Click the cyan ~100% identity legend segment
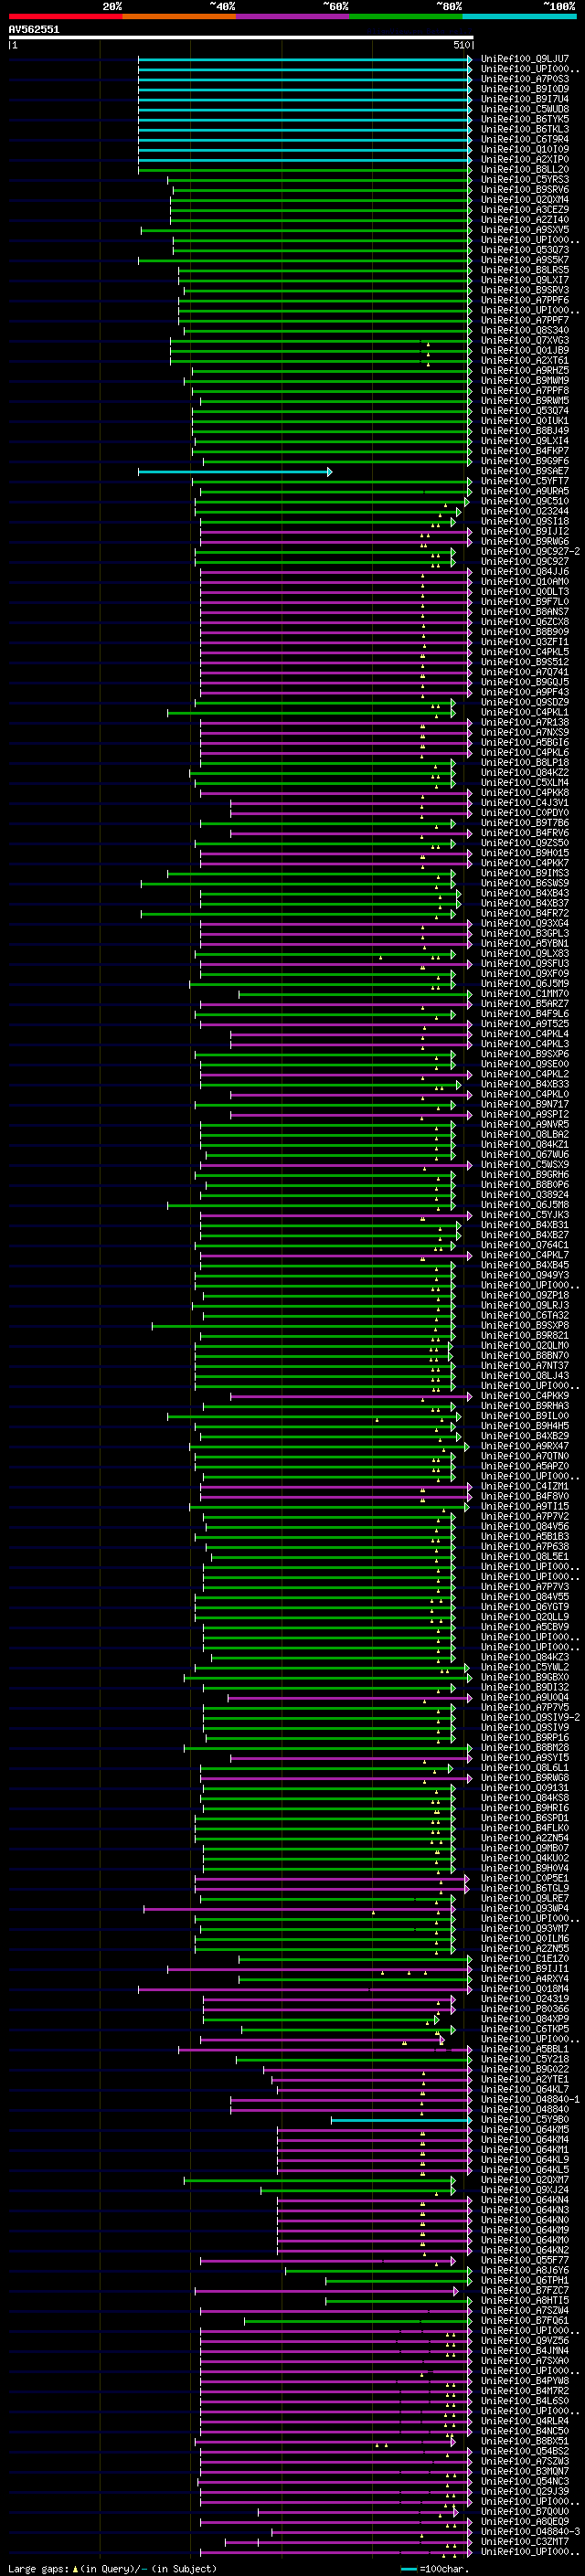The height and width of the screenshot is (2576, 585). (519, 16)
